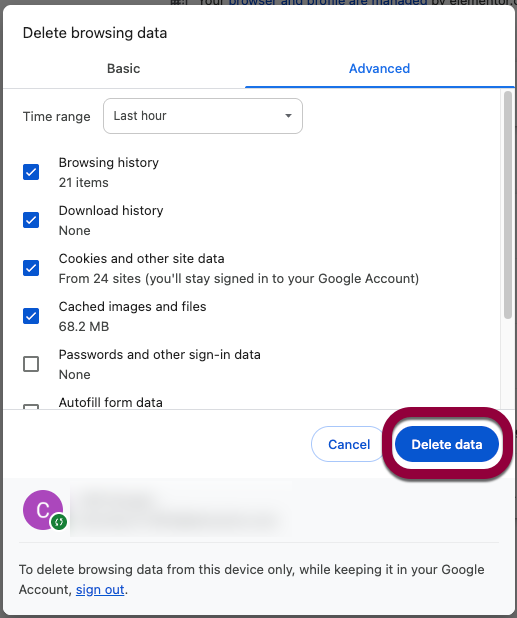Click the Cancel button
This screenshot has height=618, width=517.
[x=349, y=444]
